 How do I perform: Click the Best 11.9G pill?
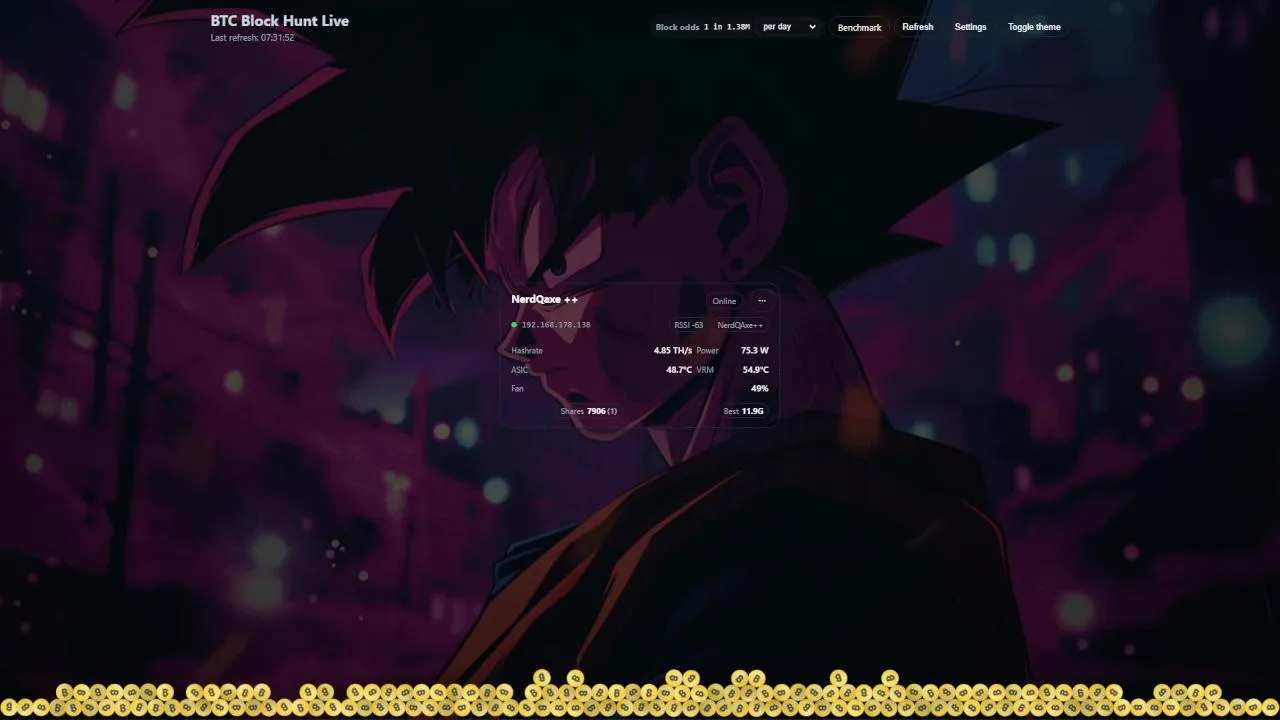[744, 411]
